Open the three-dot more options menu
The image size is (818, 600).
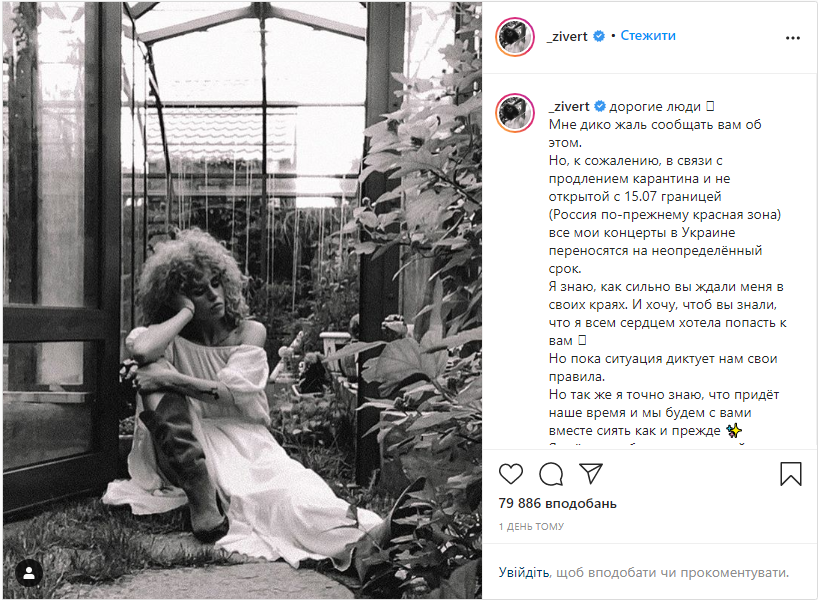pyautogui.click(x=792, y=38)
